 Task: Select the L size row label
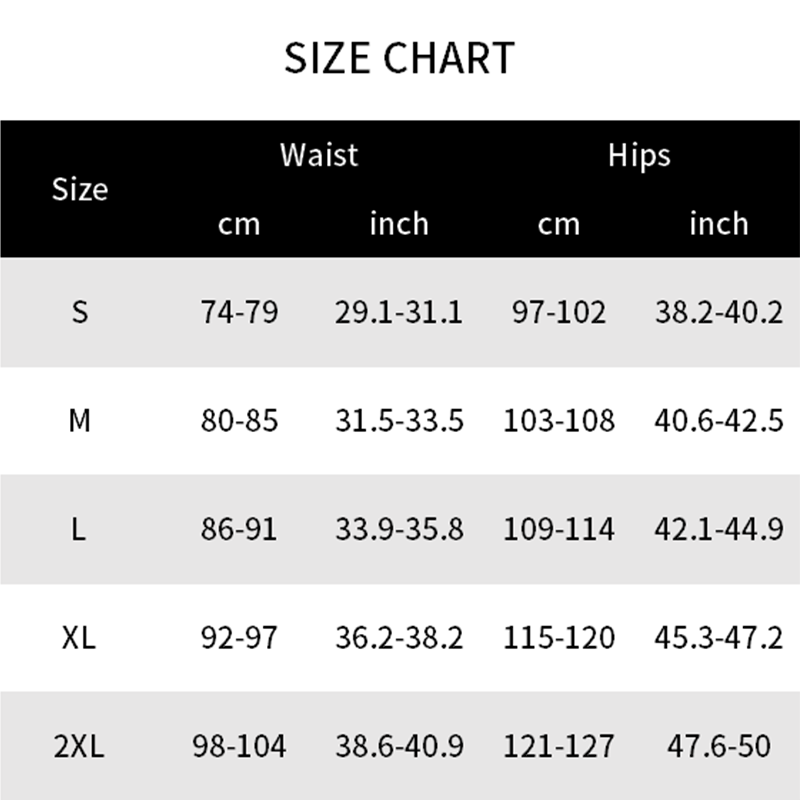click(x=80, y=529)
